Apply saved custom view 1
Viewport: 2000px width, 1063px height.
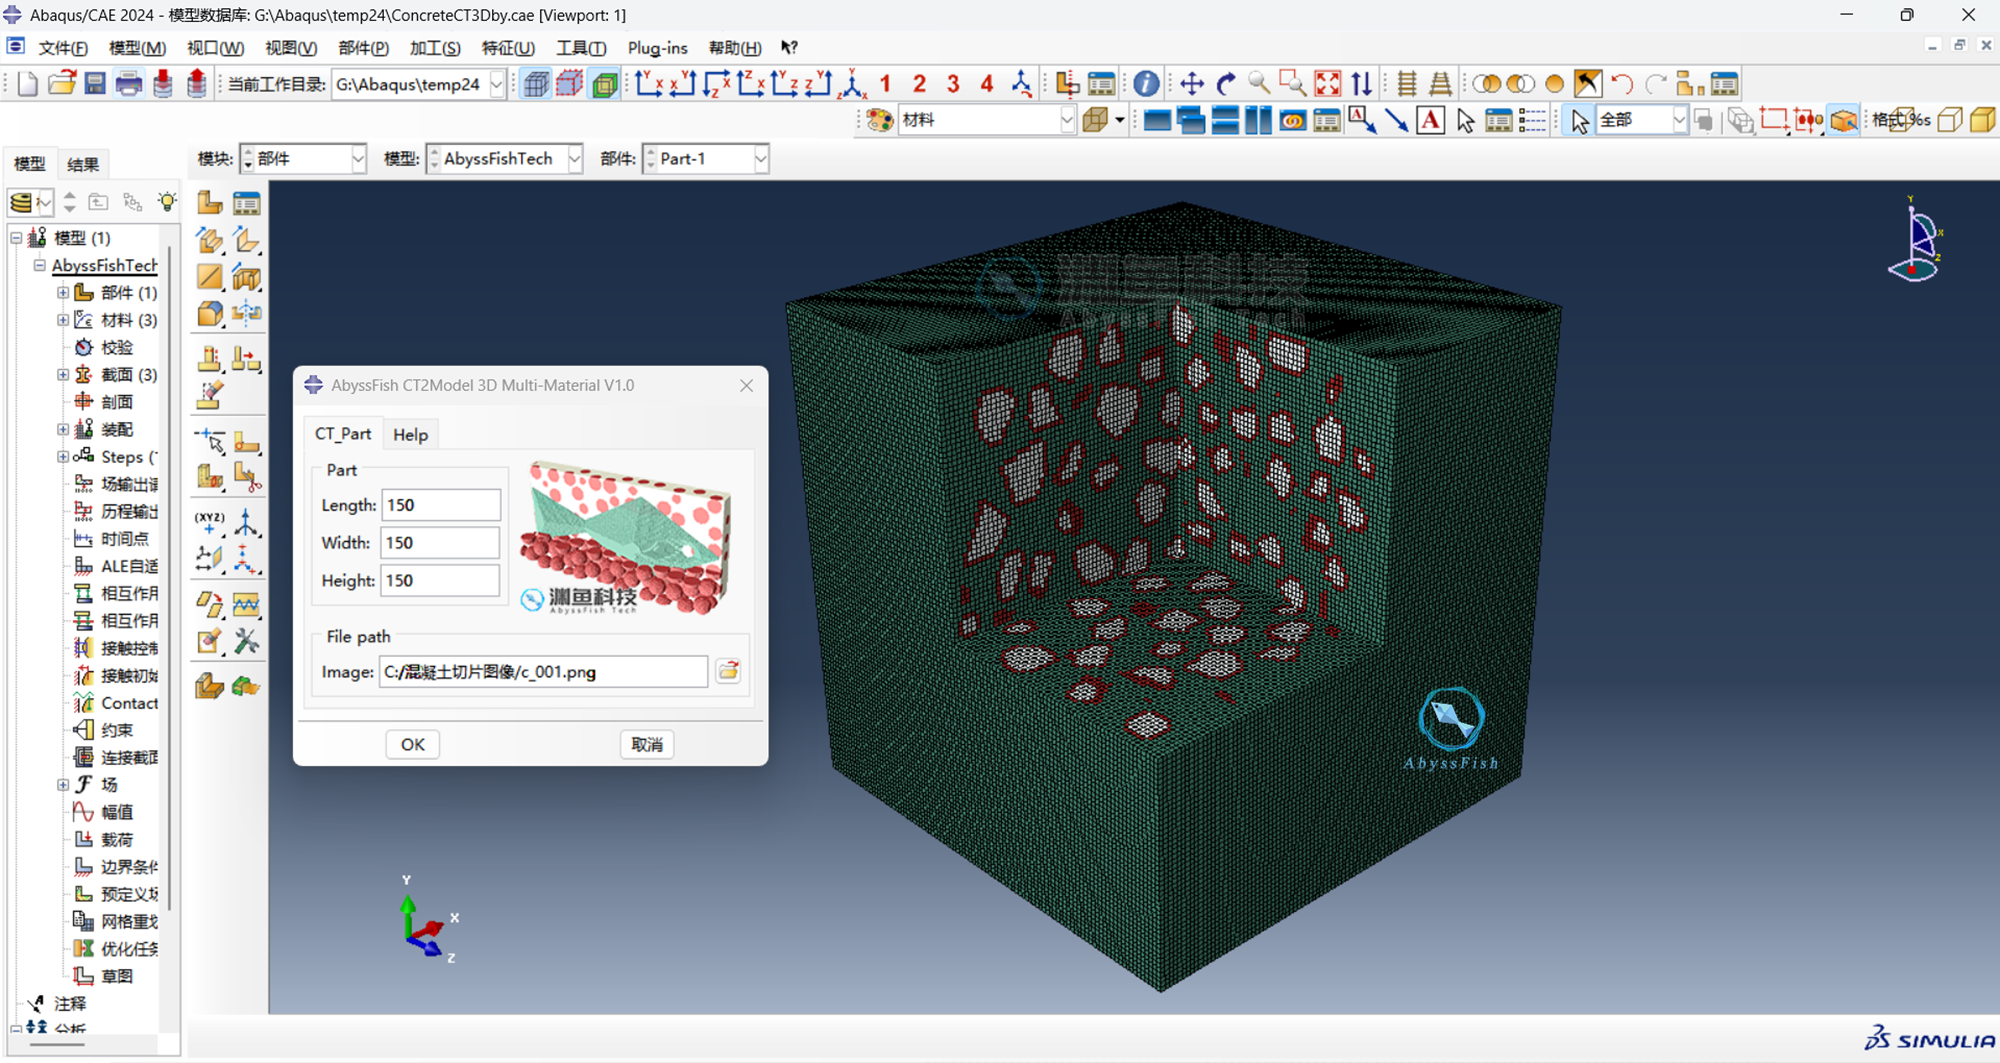pyautogui.click(x=886, y=84)
